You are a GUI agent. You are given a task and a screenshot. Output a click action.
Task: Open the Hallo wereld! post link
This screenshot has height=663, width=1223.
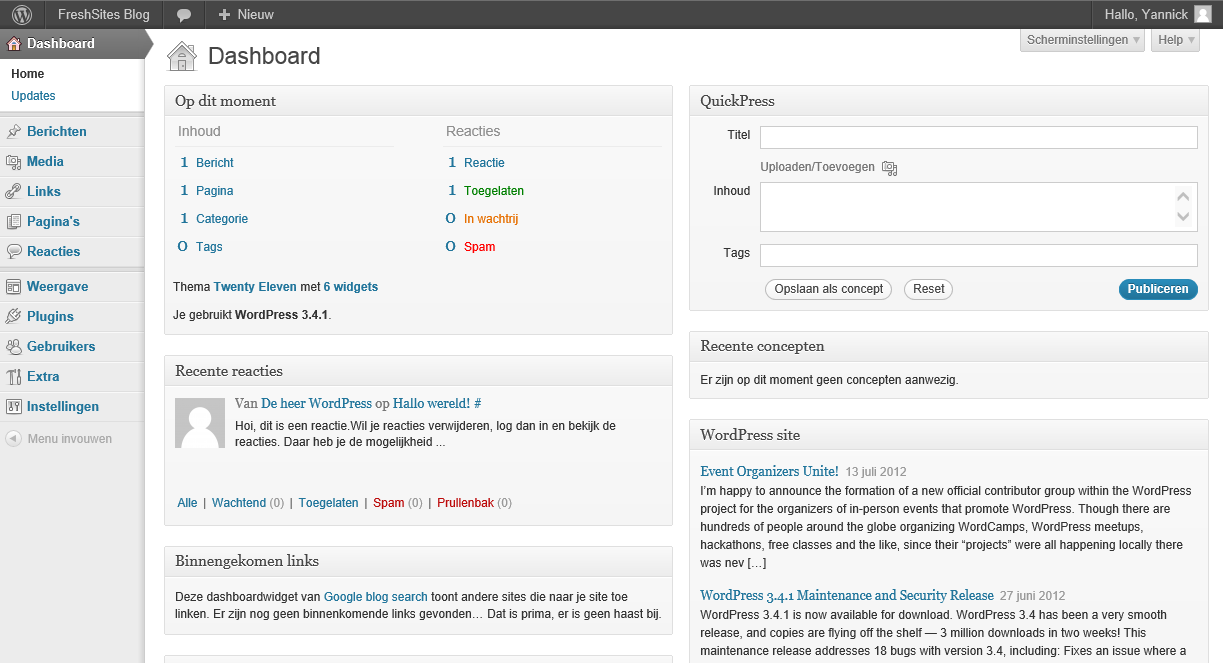(x=431, y=403)
